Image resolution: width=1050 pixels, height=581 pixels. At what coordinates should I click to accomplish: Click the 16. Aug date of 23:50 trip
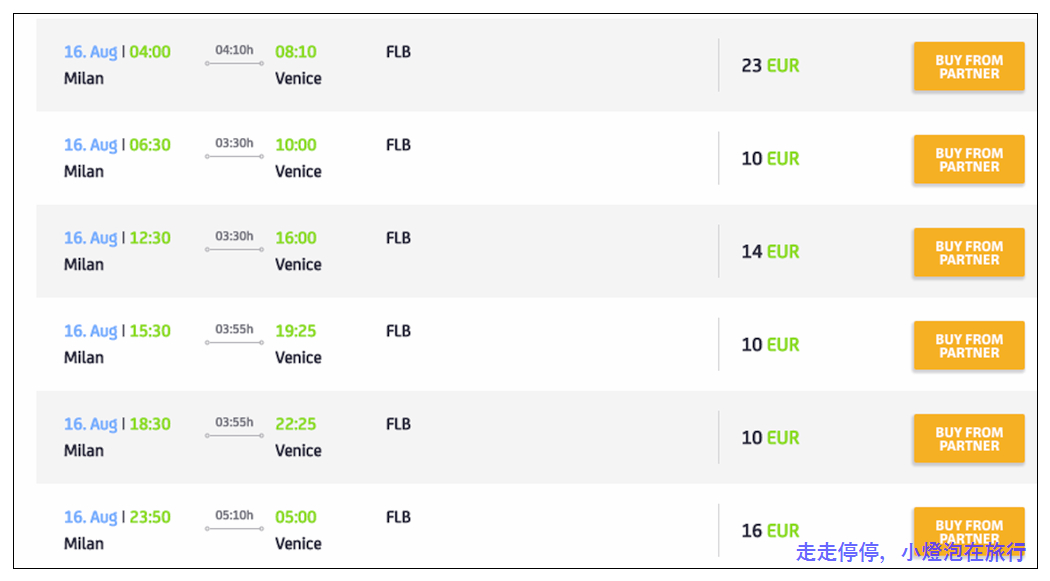tap(90, 517)
